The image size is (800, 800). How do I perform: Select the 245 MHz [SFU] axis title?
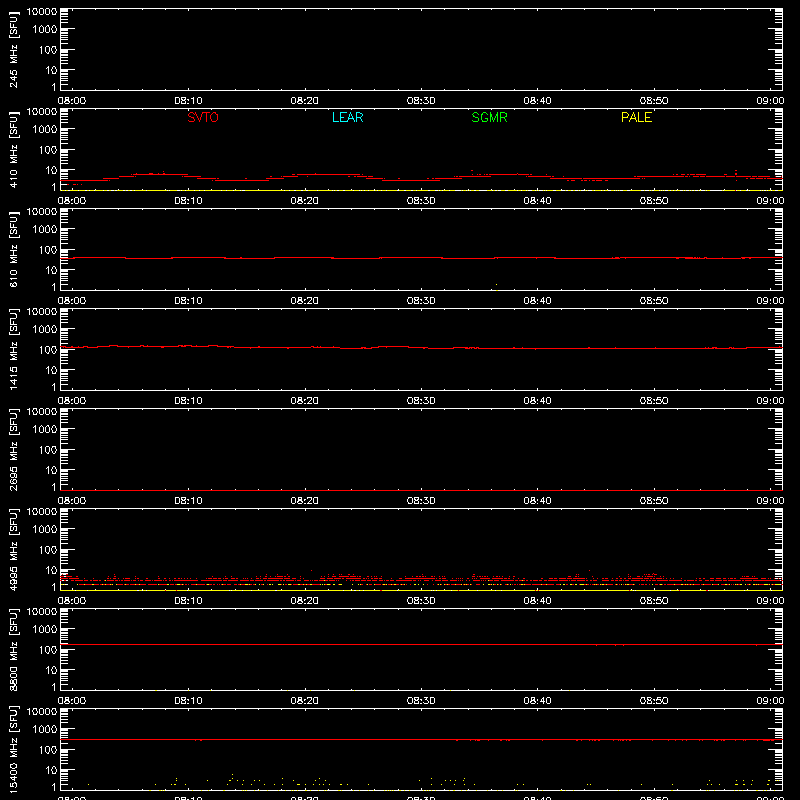(x=13, y=49)
